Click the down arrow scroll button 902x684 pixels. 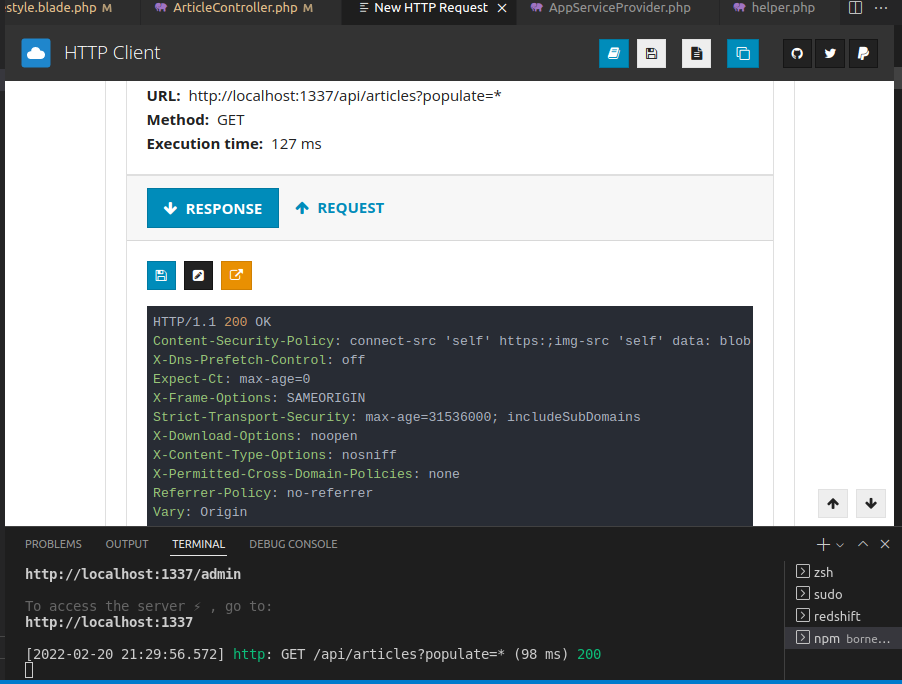(x=871, y=504)
